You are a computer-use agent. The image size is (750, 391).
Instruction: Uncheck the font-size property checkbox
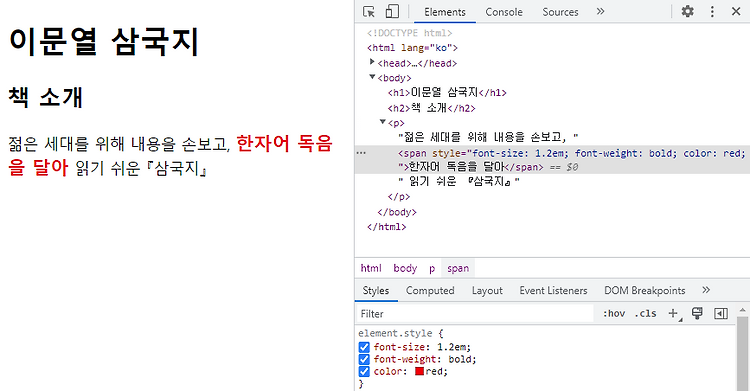pyautogui.click(x=364, y=347)
